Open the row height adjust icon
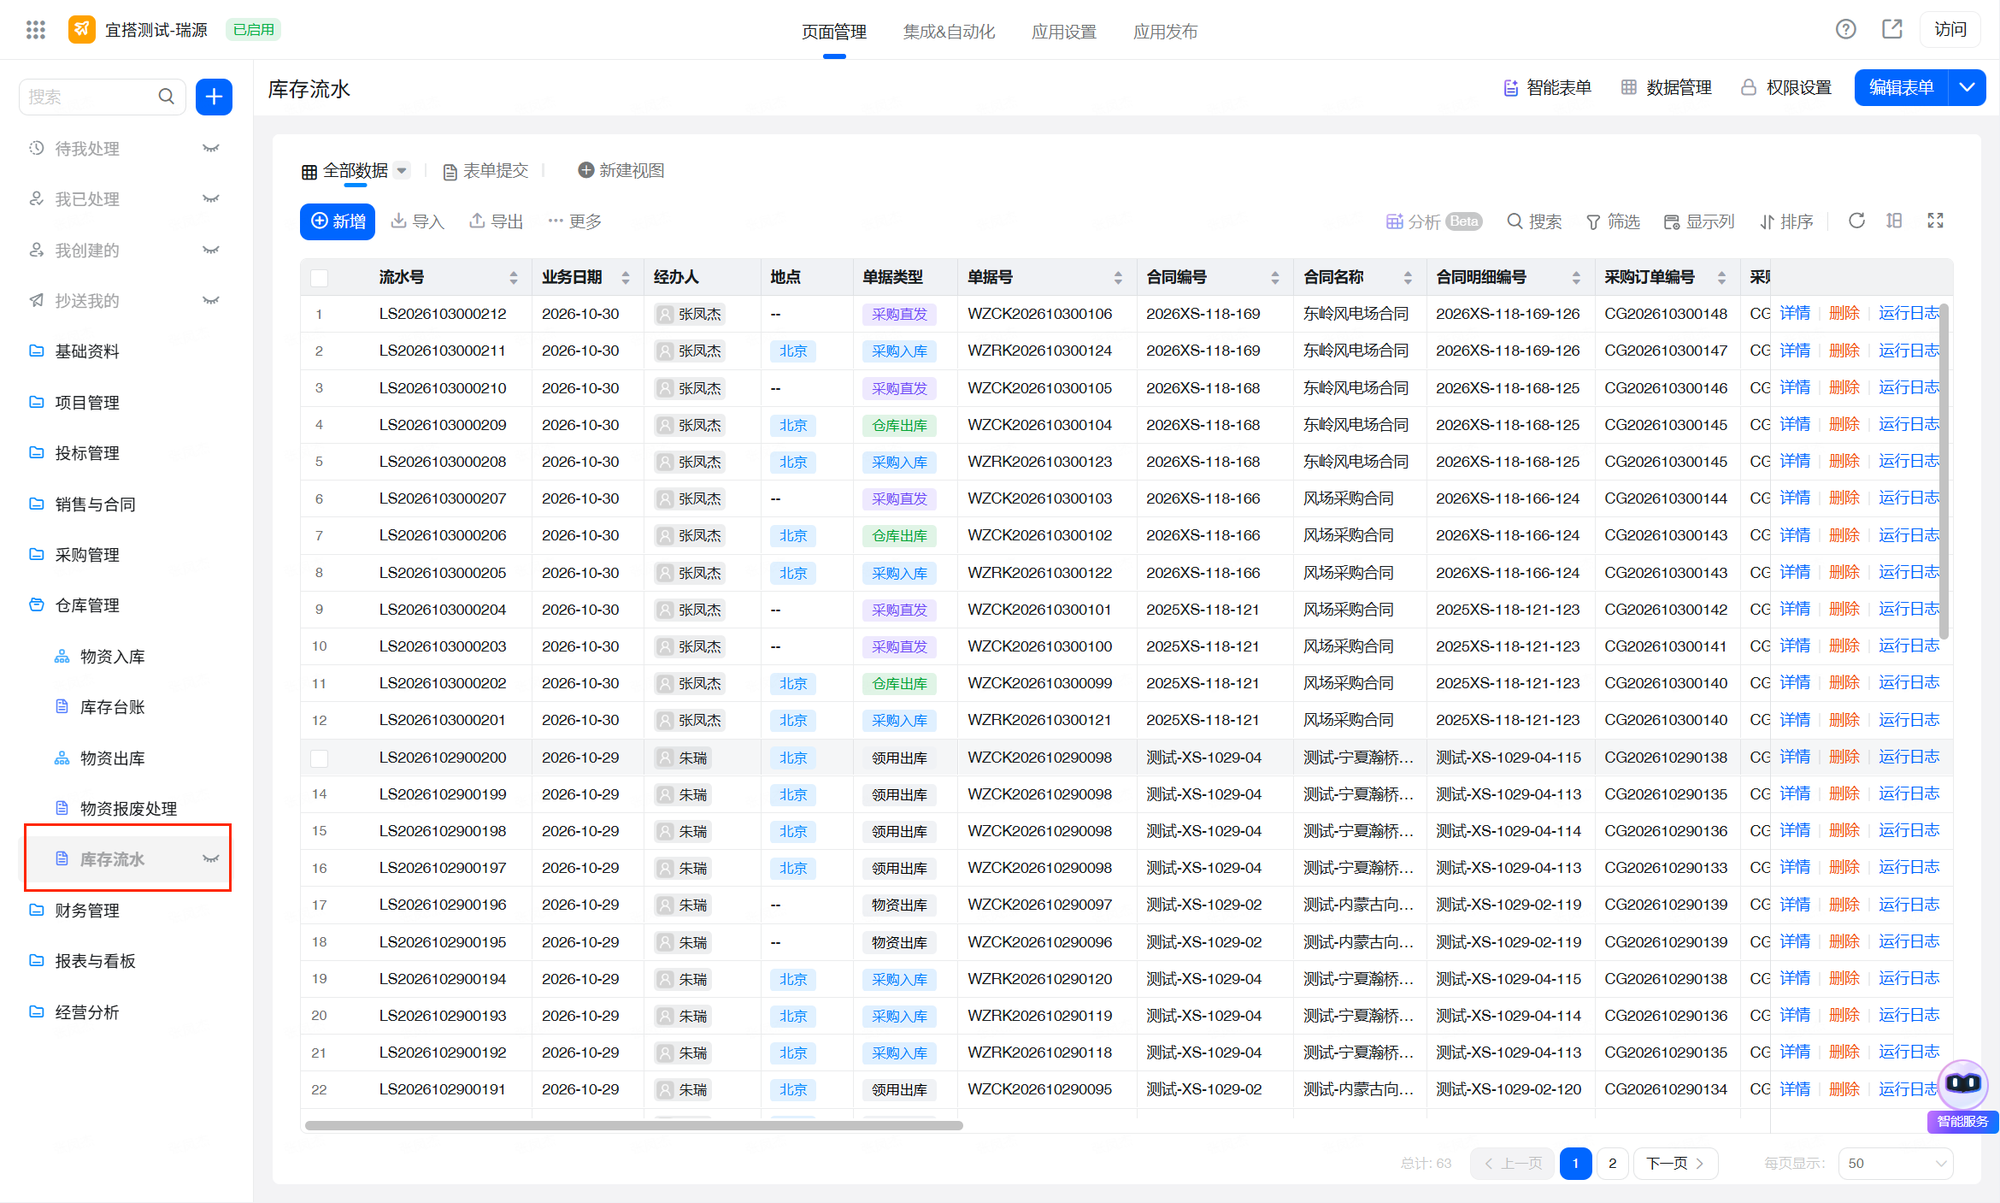The height and width of the screenshot is (1203, 2000). pyautogui.click(x=1894, y=221)
